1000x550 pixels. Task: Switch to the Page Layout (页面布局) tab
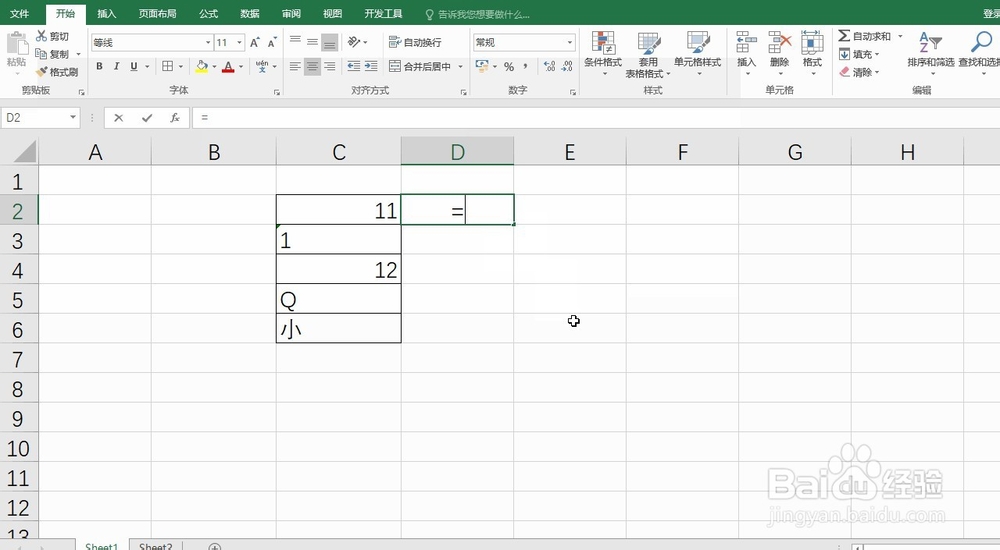(158, 13)
